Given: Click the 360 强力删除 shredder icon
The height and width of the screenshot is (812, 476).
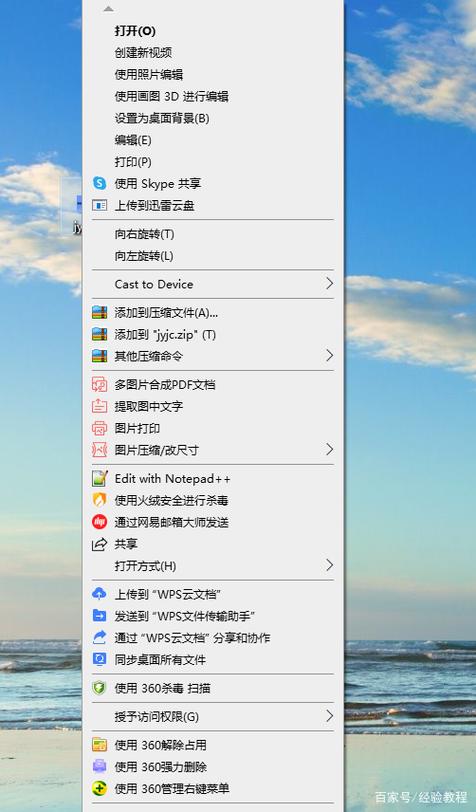Looking at the screenshot, I should (99, 766).
